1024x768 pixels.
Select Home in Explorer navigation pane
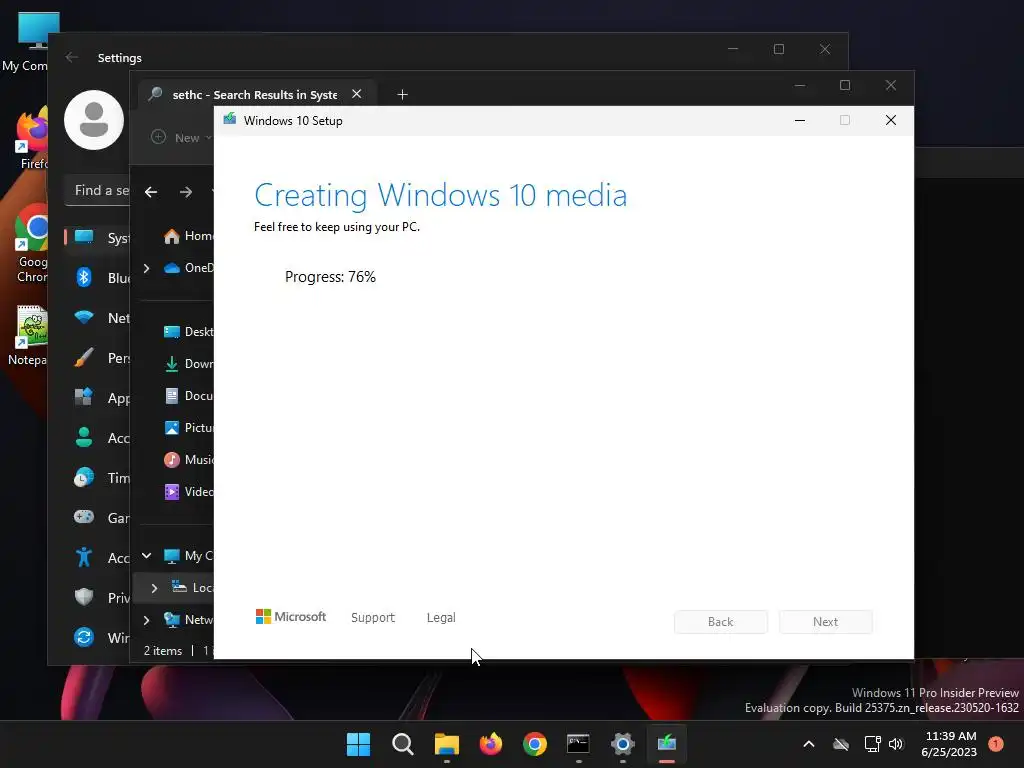point(187,236)
